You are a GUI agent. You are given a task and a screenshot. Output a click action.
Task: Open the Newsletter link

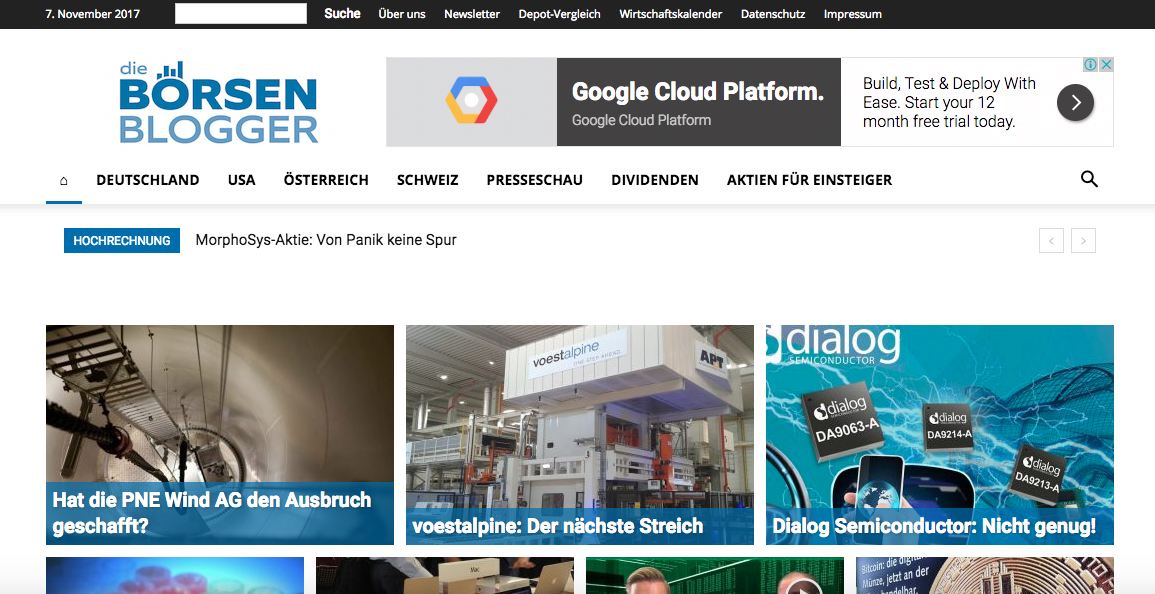pos(472,14)
